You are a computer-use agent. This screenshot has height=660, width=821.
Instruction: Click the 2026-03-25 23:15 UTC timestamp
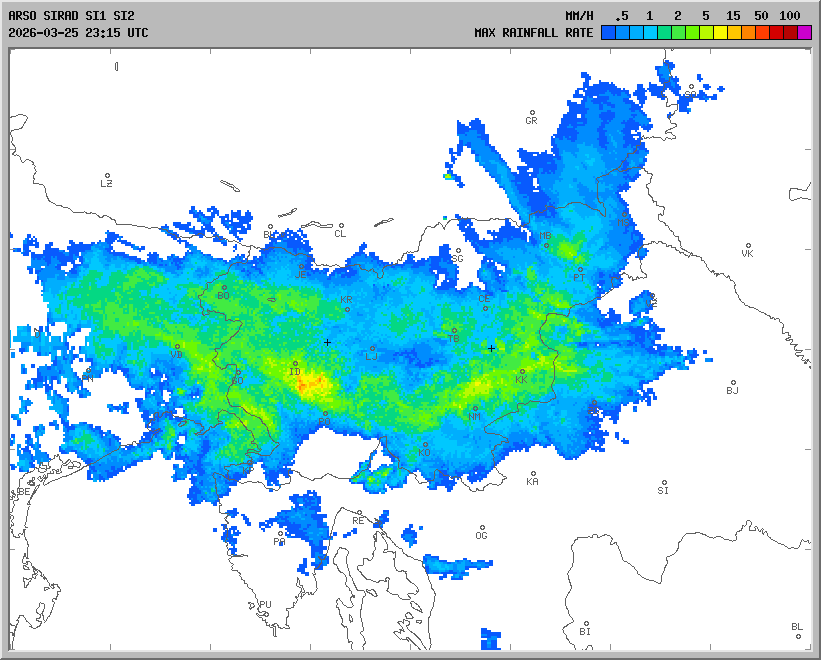pyautogui.click(x=78, y=32)
